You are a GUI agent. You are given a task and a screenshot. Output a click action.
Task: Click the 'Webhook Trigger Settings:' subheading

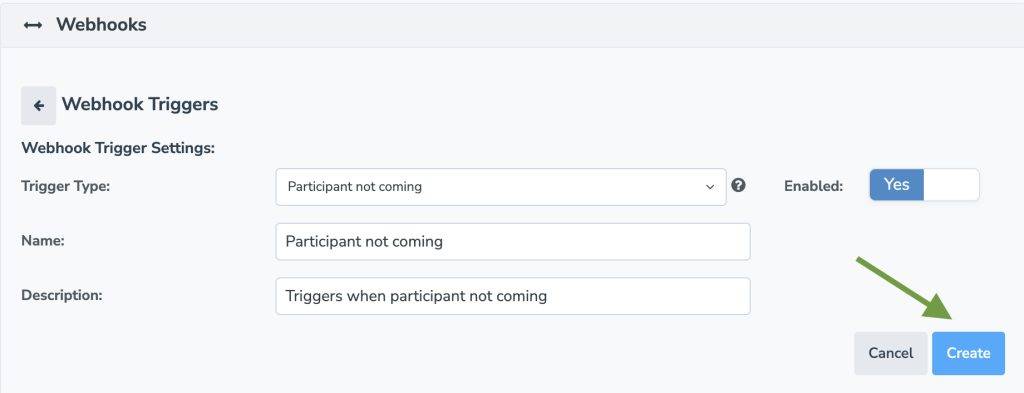(118, 148)
